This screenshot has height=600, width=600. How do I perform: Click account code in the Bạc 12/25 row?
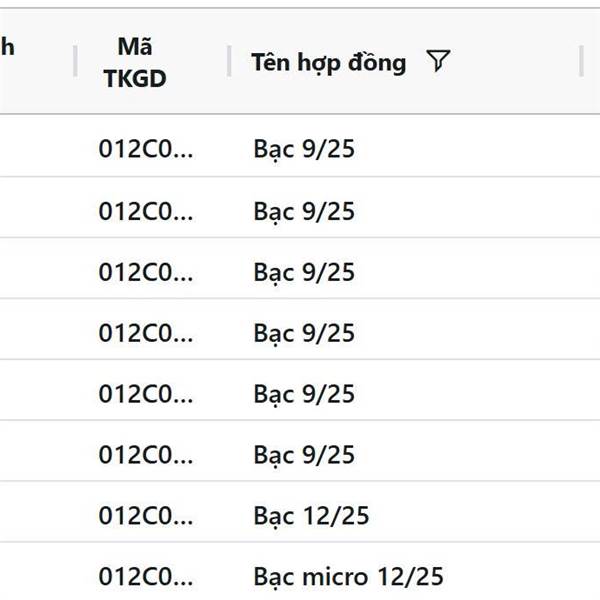(146, 515)
